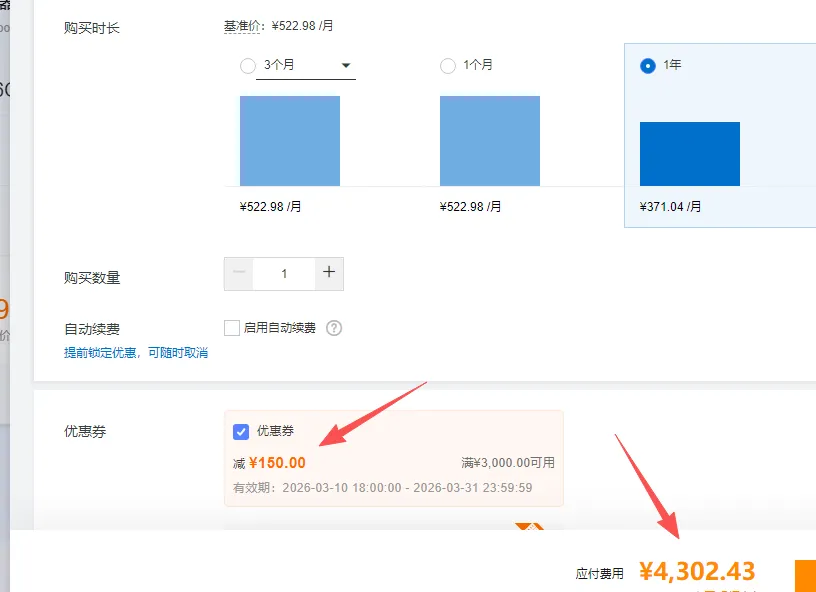Viewport: 816px width, 592px height.
Task: Click the orange button beside total price
Action: pyautogui.click(x=805, y=575)
